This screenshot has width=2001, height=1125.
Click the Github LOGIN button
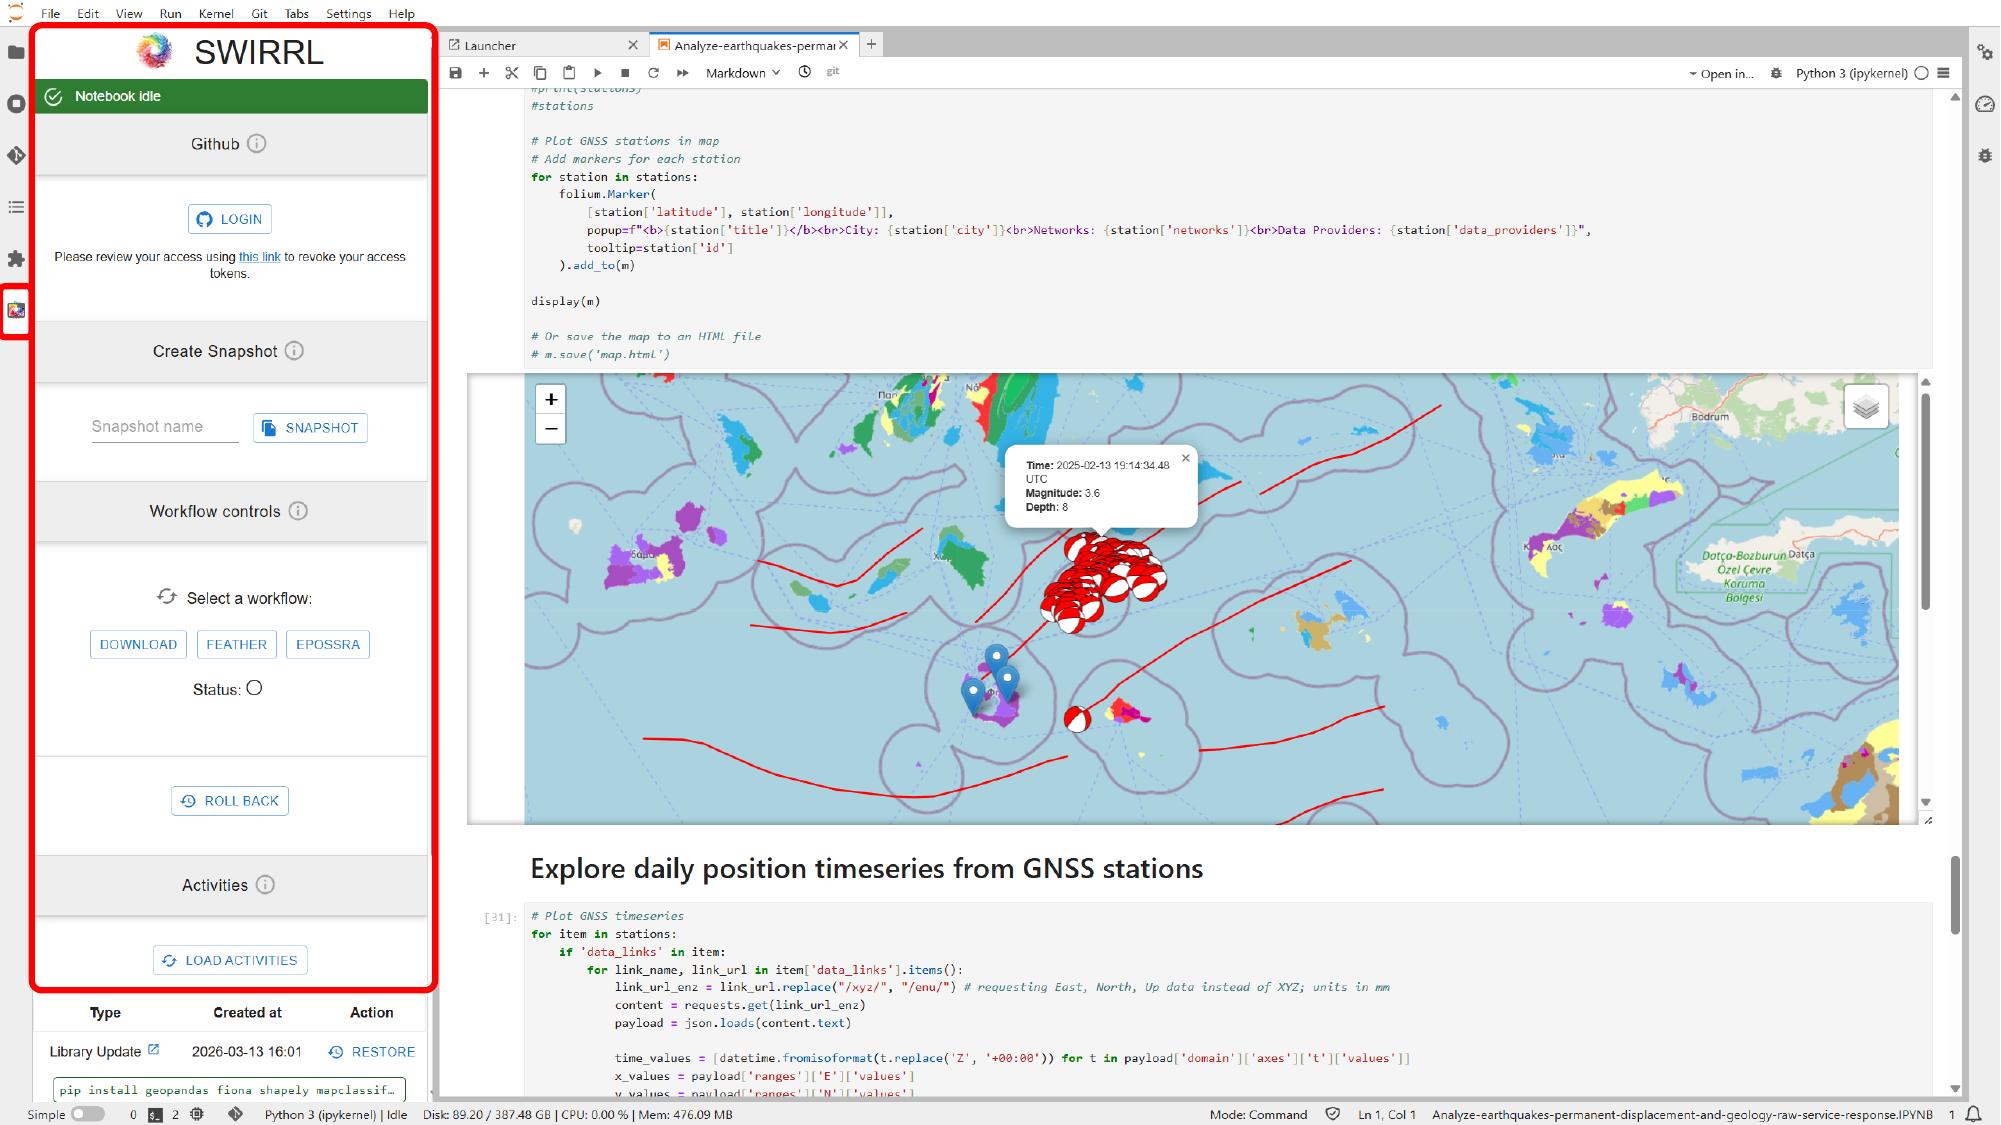229,219
